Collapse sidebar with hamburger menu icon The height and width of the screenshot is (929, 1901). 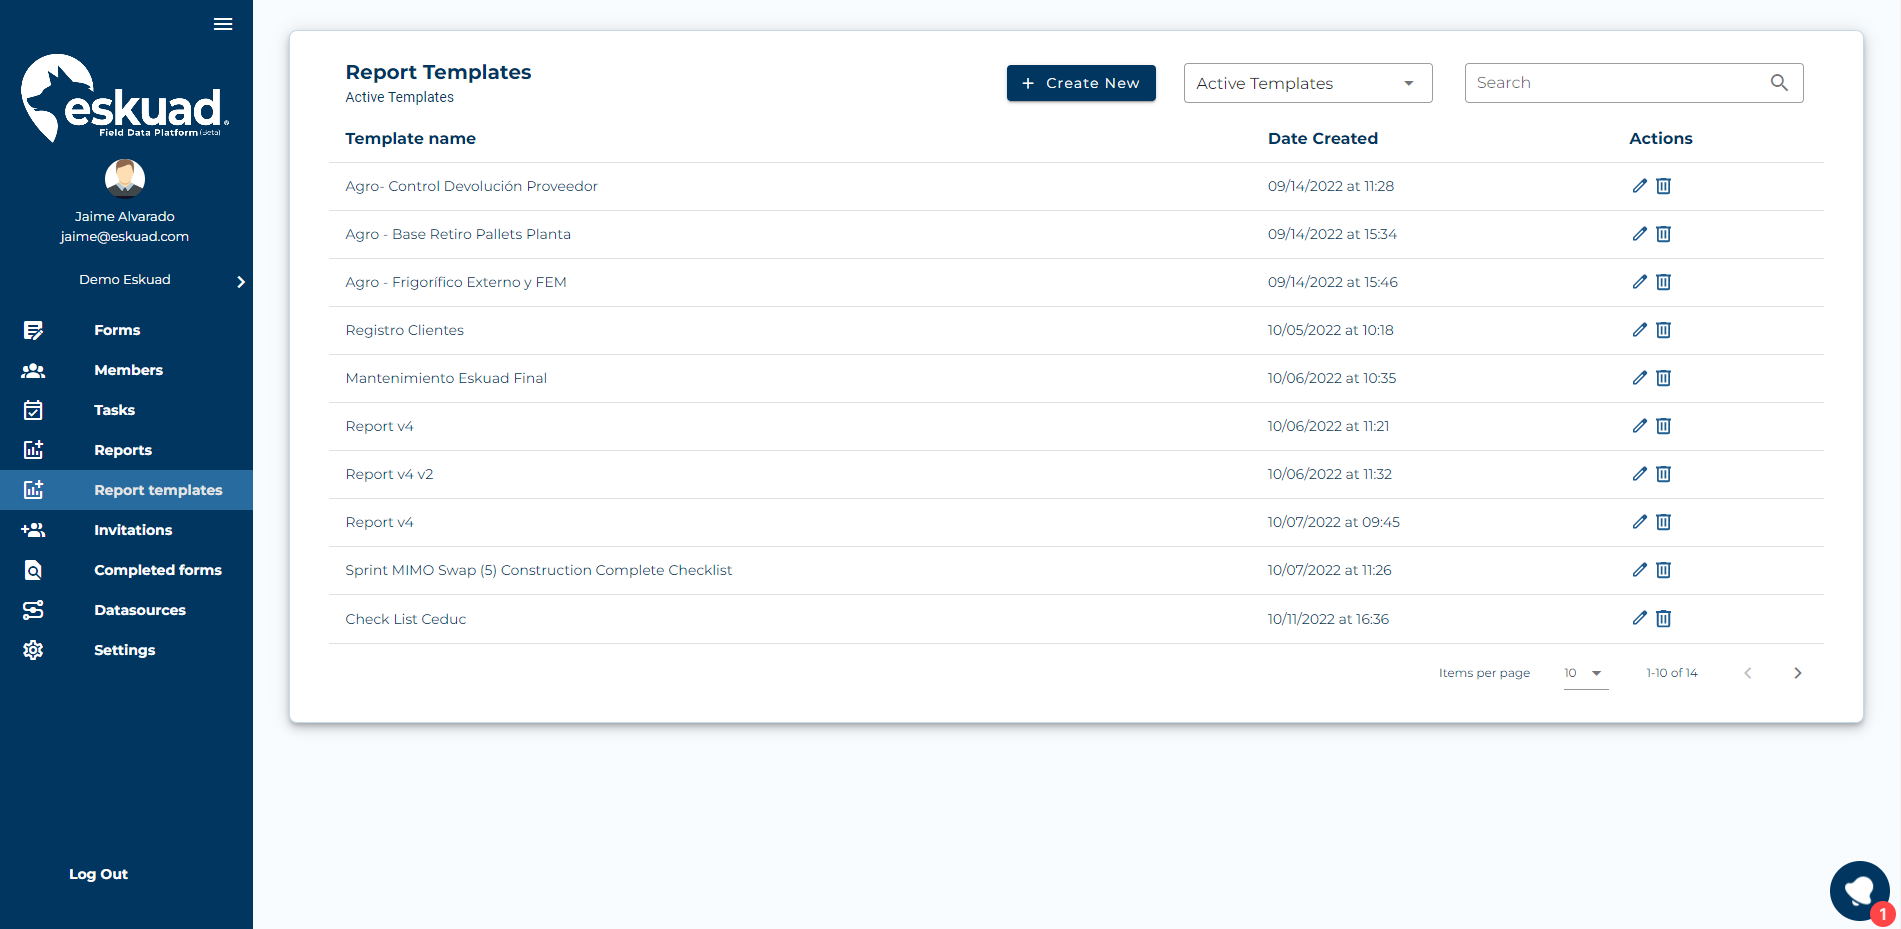click(x=223, y=24)
